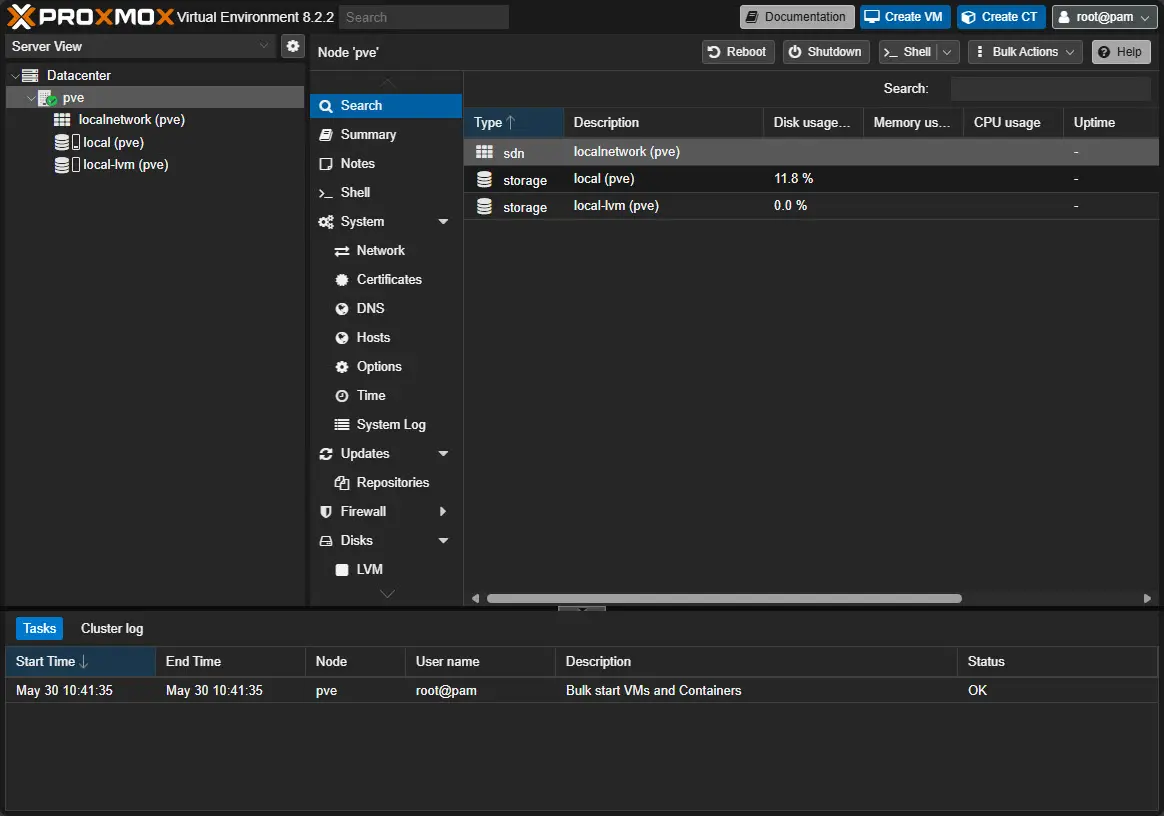Switch to the Cluster log tab
This screenshot has width=1164, height=816.
(112, 629)
